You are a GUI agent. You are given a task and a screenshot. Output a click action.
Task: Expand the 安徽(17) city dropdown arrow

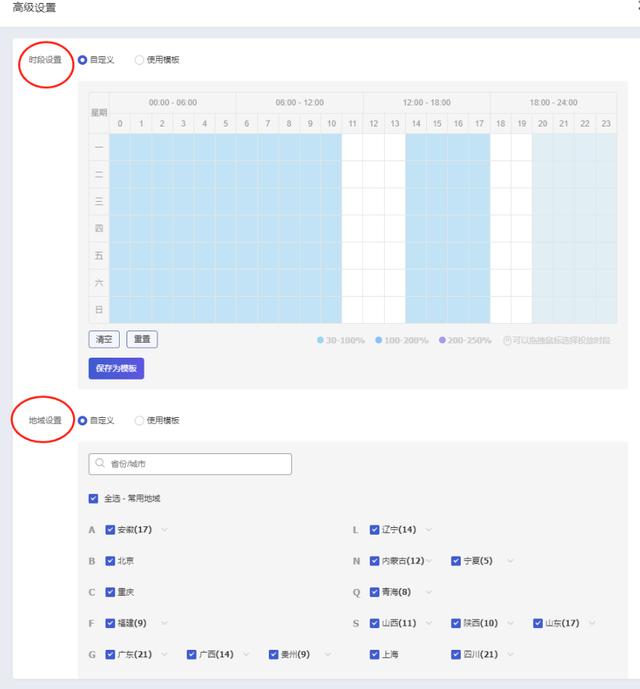coord(164,529)
